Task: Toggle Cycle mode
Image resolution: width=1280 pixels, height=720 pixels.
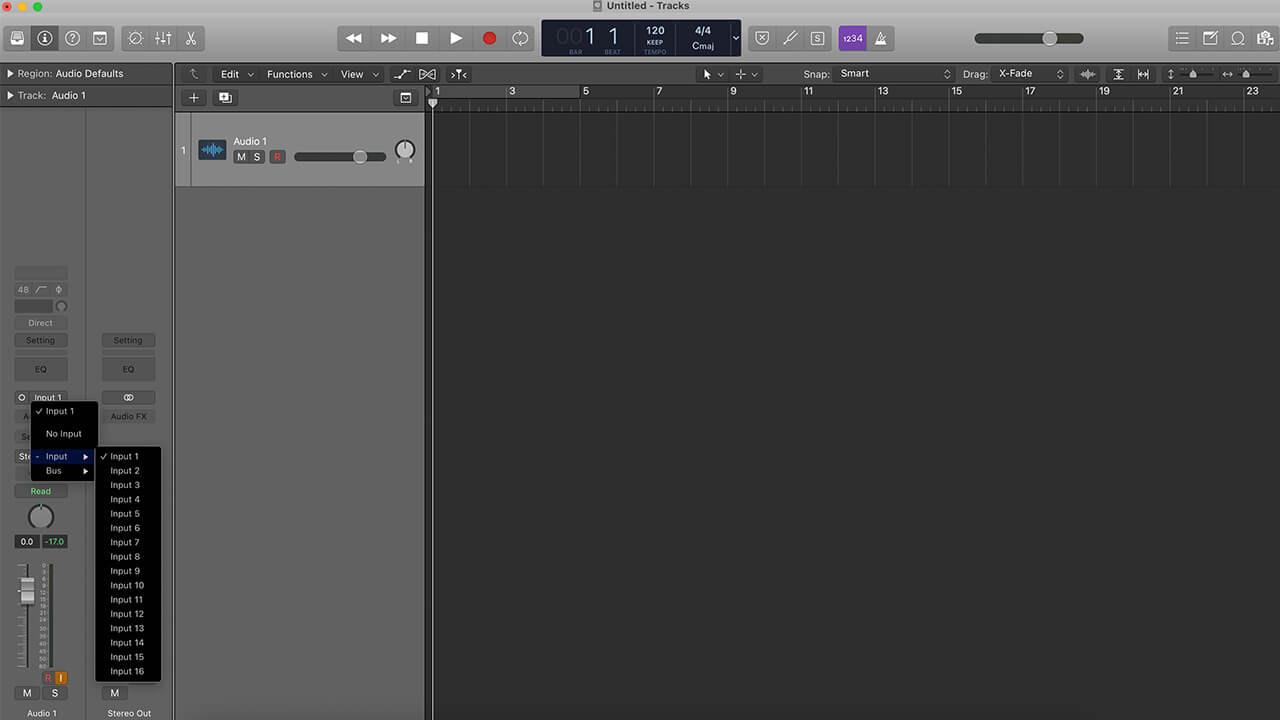Action: point(520,38)
